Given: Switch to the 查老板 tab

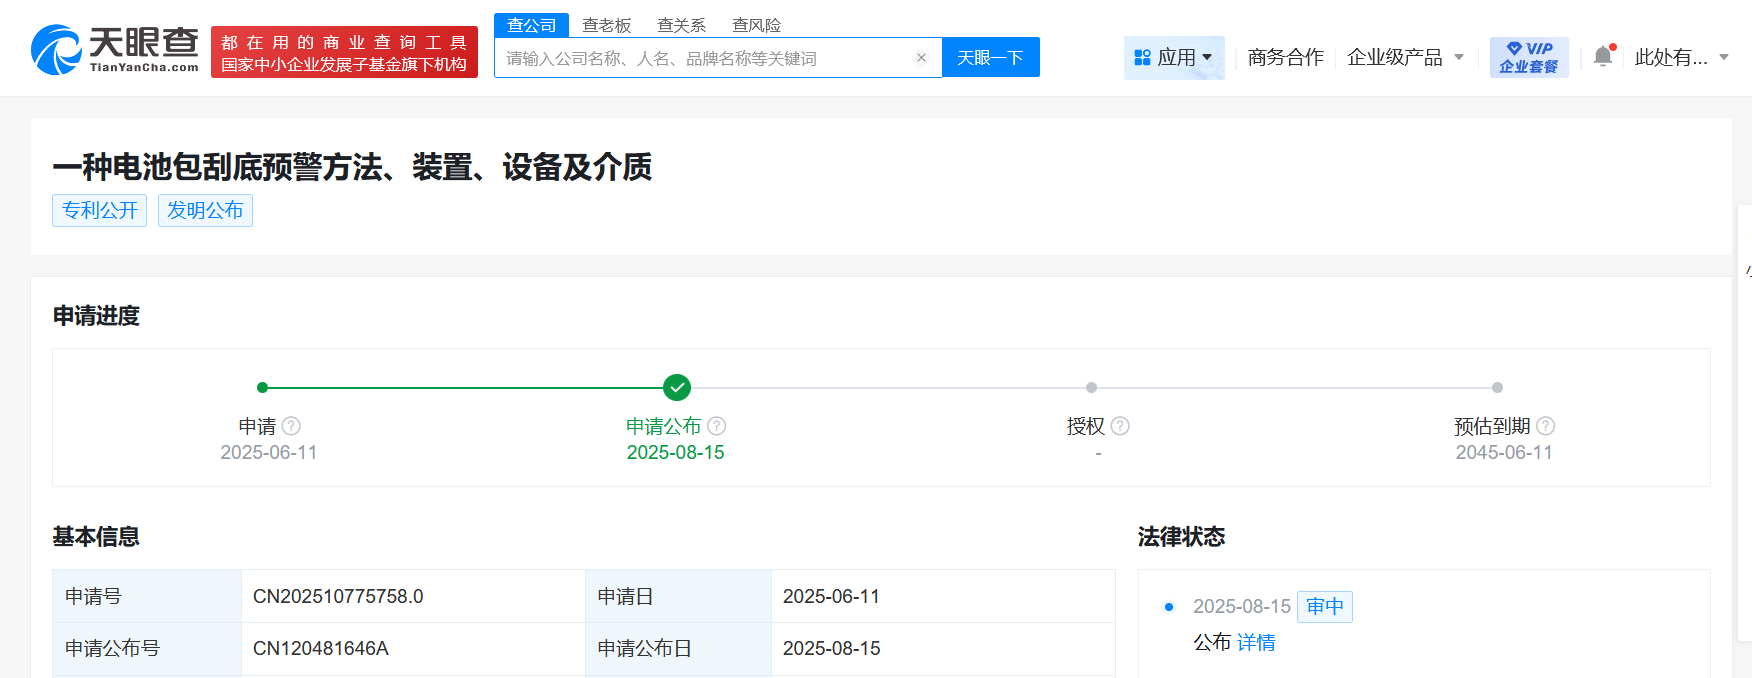Looking at the screenshot, I should pos(607,25).
